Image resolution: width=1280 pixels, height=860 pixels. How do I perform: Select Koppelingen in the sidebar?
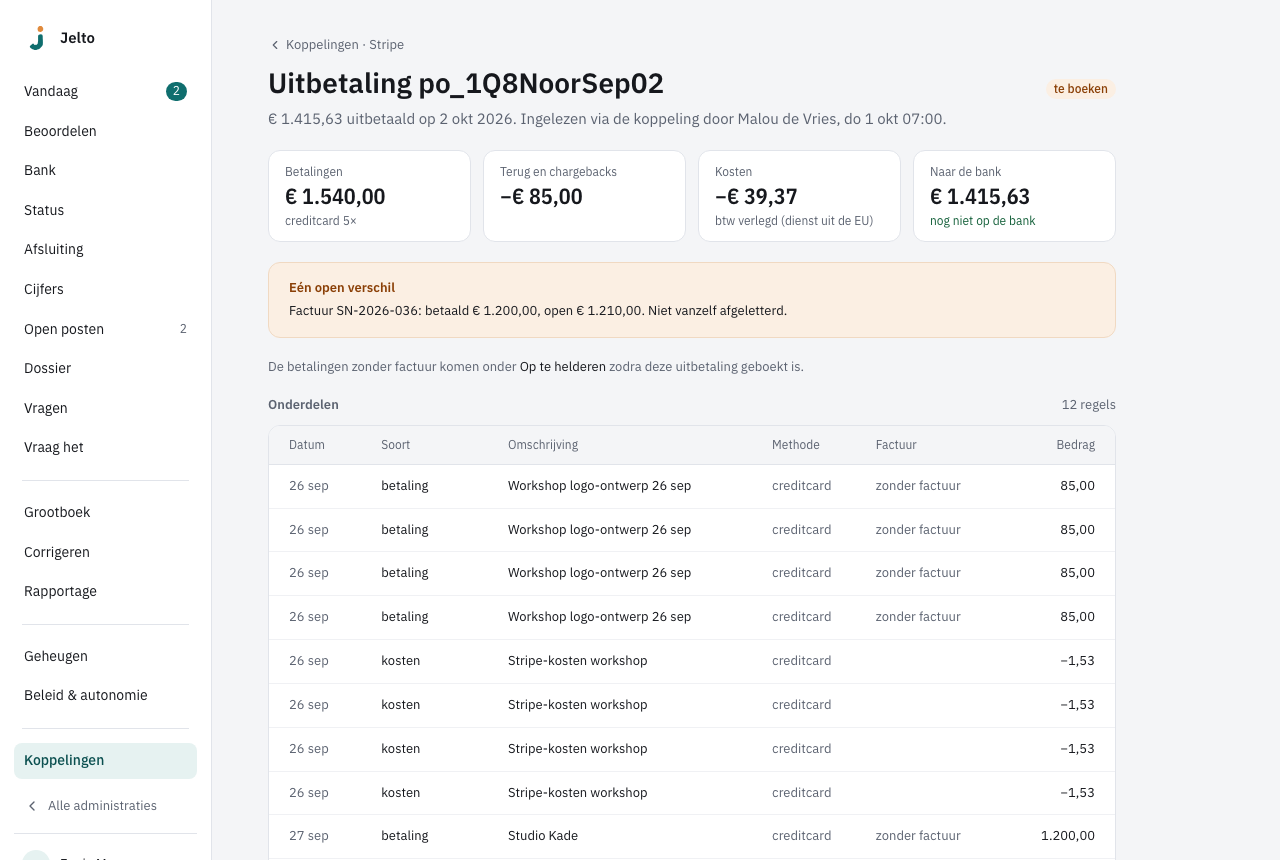tap(105, 760)
